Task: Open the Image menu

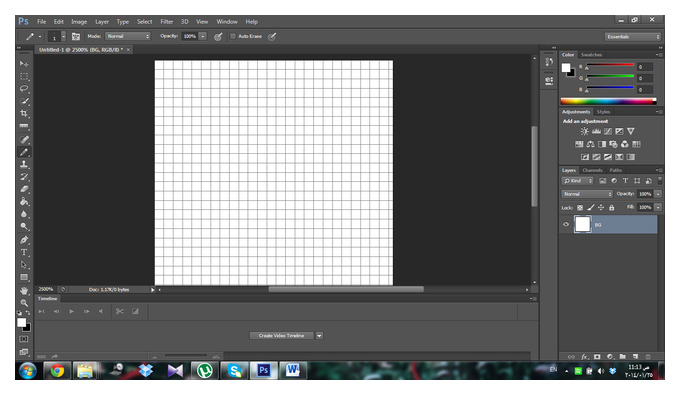Action: (79, 22)
